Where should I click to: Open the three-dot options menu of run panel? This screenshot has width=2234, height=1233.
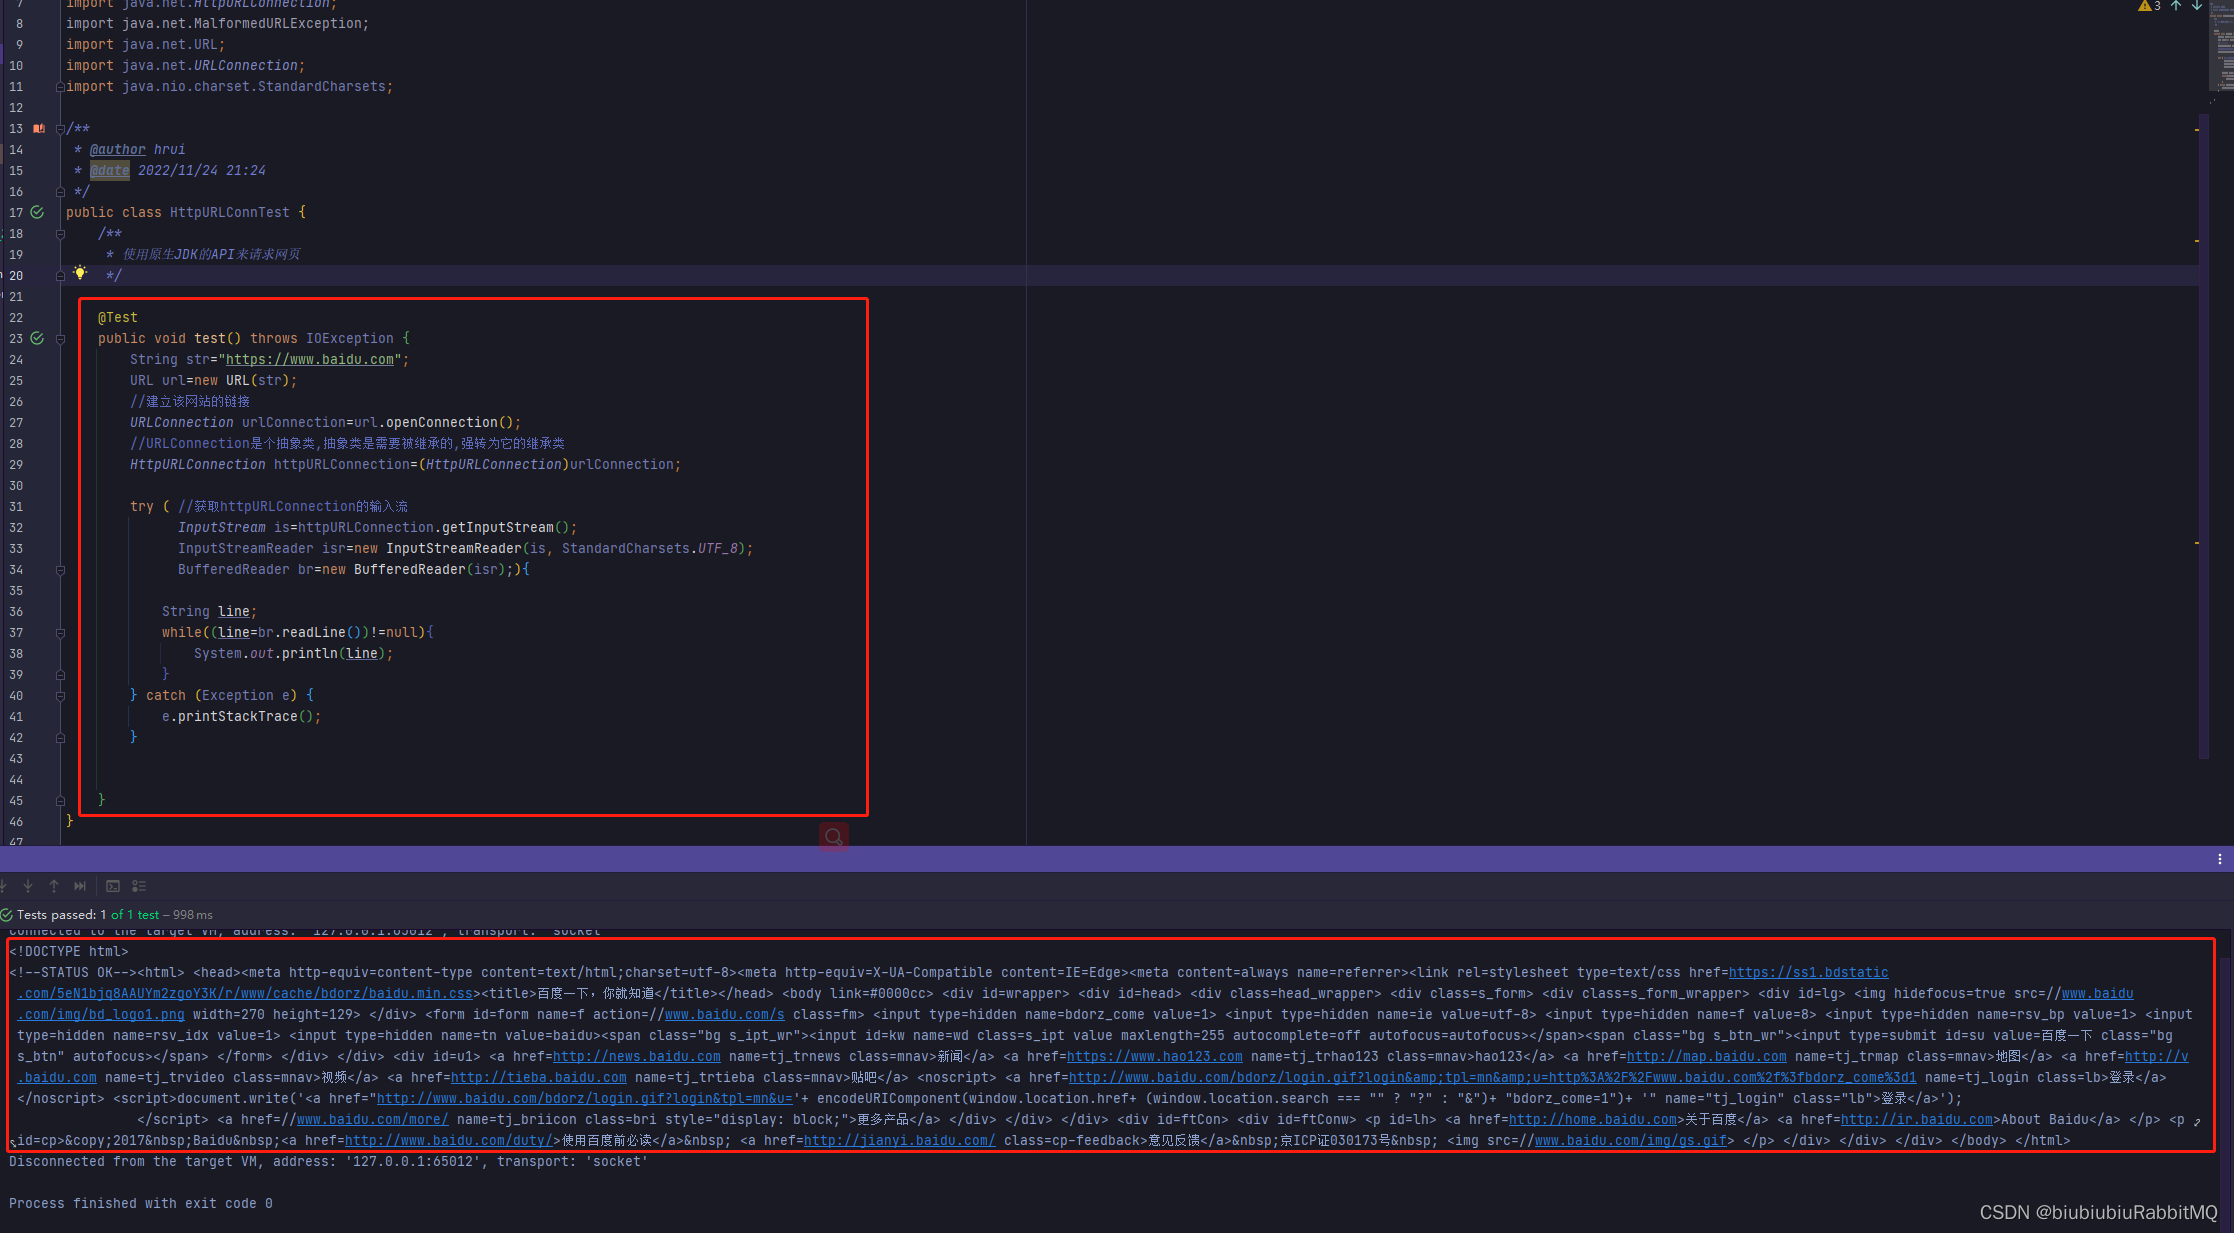(2219, 859)
